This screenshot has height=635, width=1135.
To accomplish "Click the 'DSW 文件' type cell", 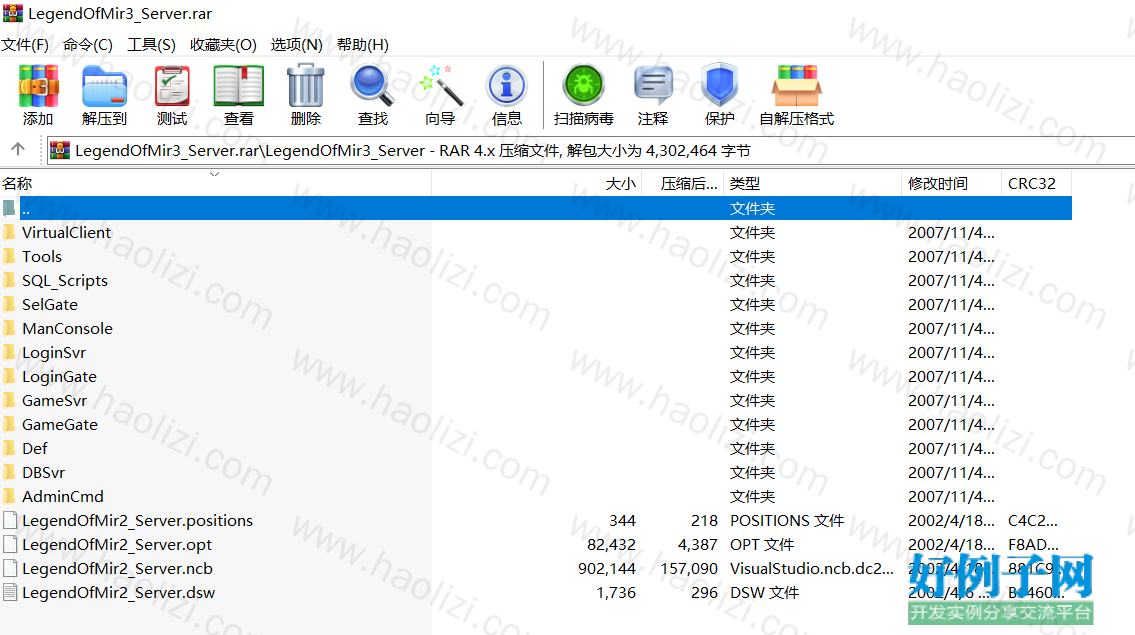I will pyautogui.click(x=764, y=592).
